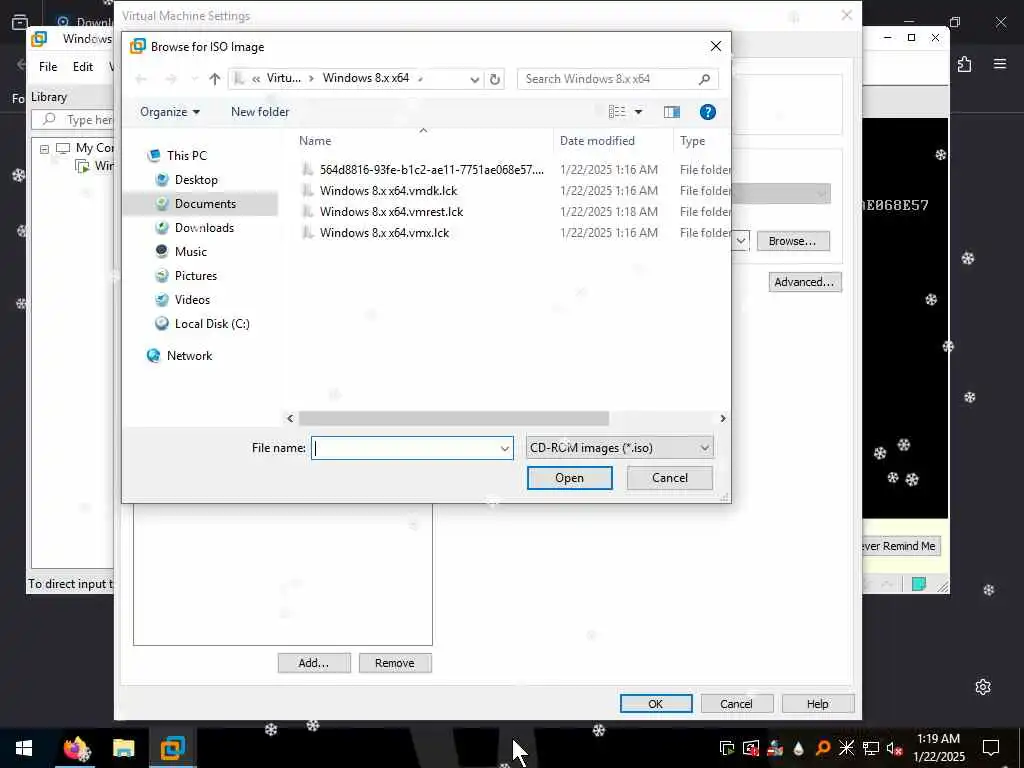The height and width of the screenshot is (768, 1024).
Task: Click inside the Search Windows 8.x x64 field
Action: coord(607,79)
